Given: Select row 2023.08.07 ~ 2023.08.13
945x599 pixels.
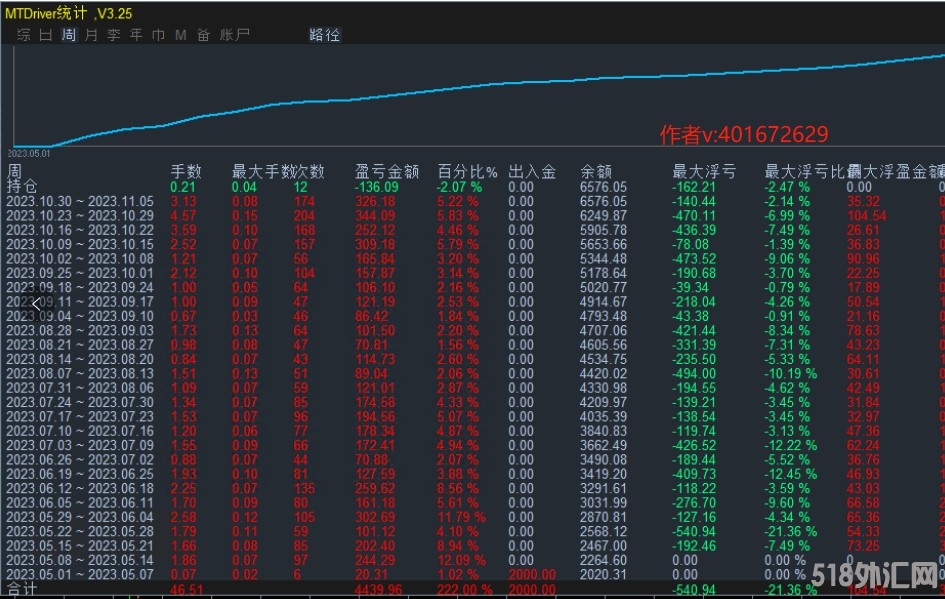Looking at the screenshot, I should [80, 374].
